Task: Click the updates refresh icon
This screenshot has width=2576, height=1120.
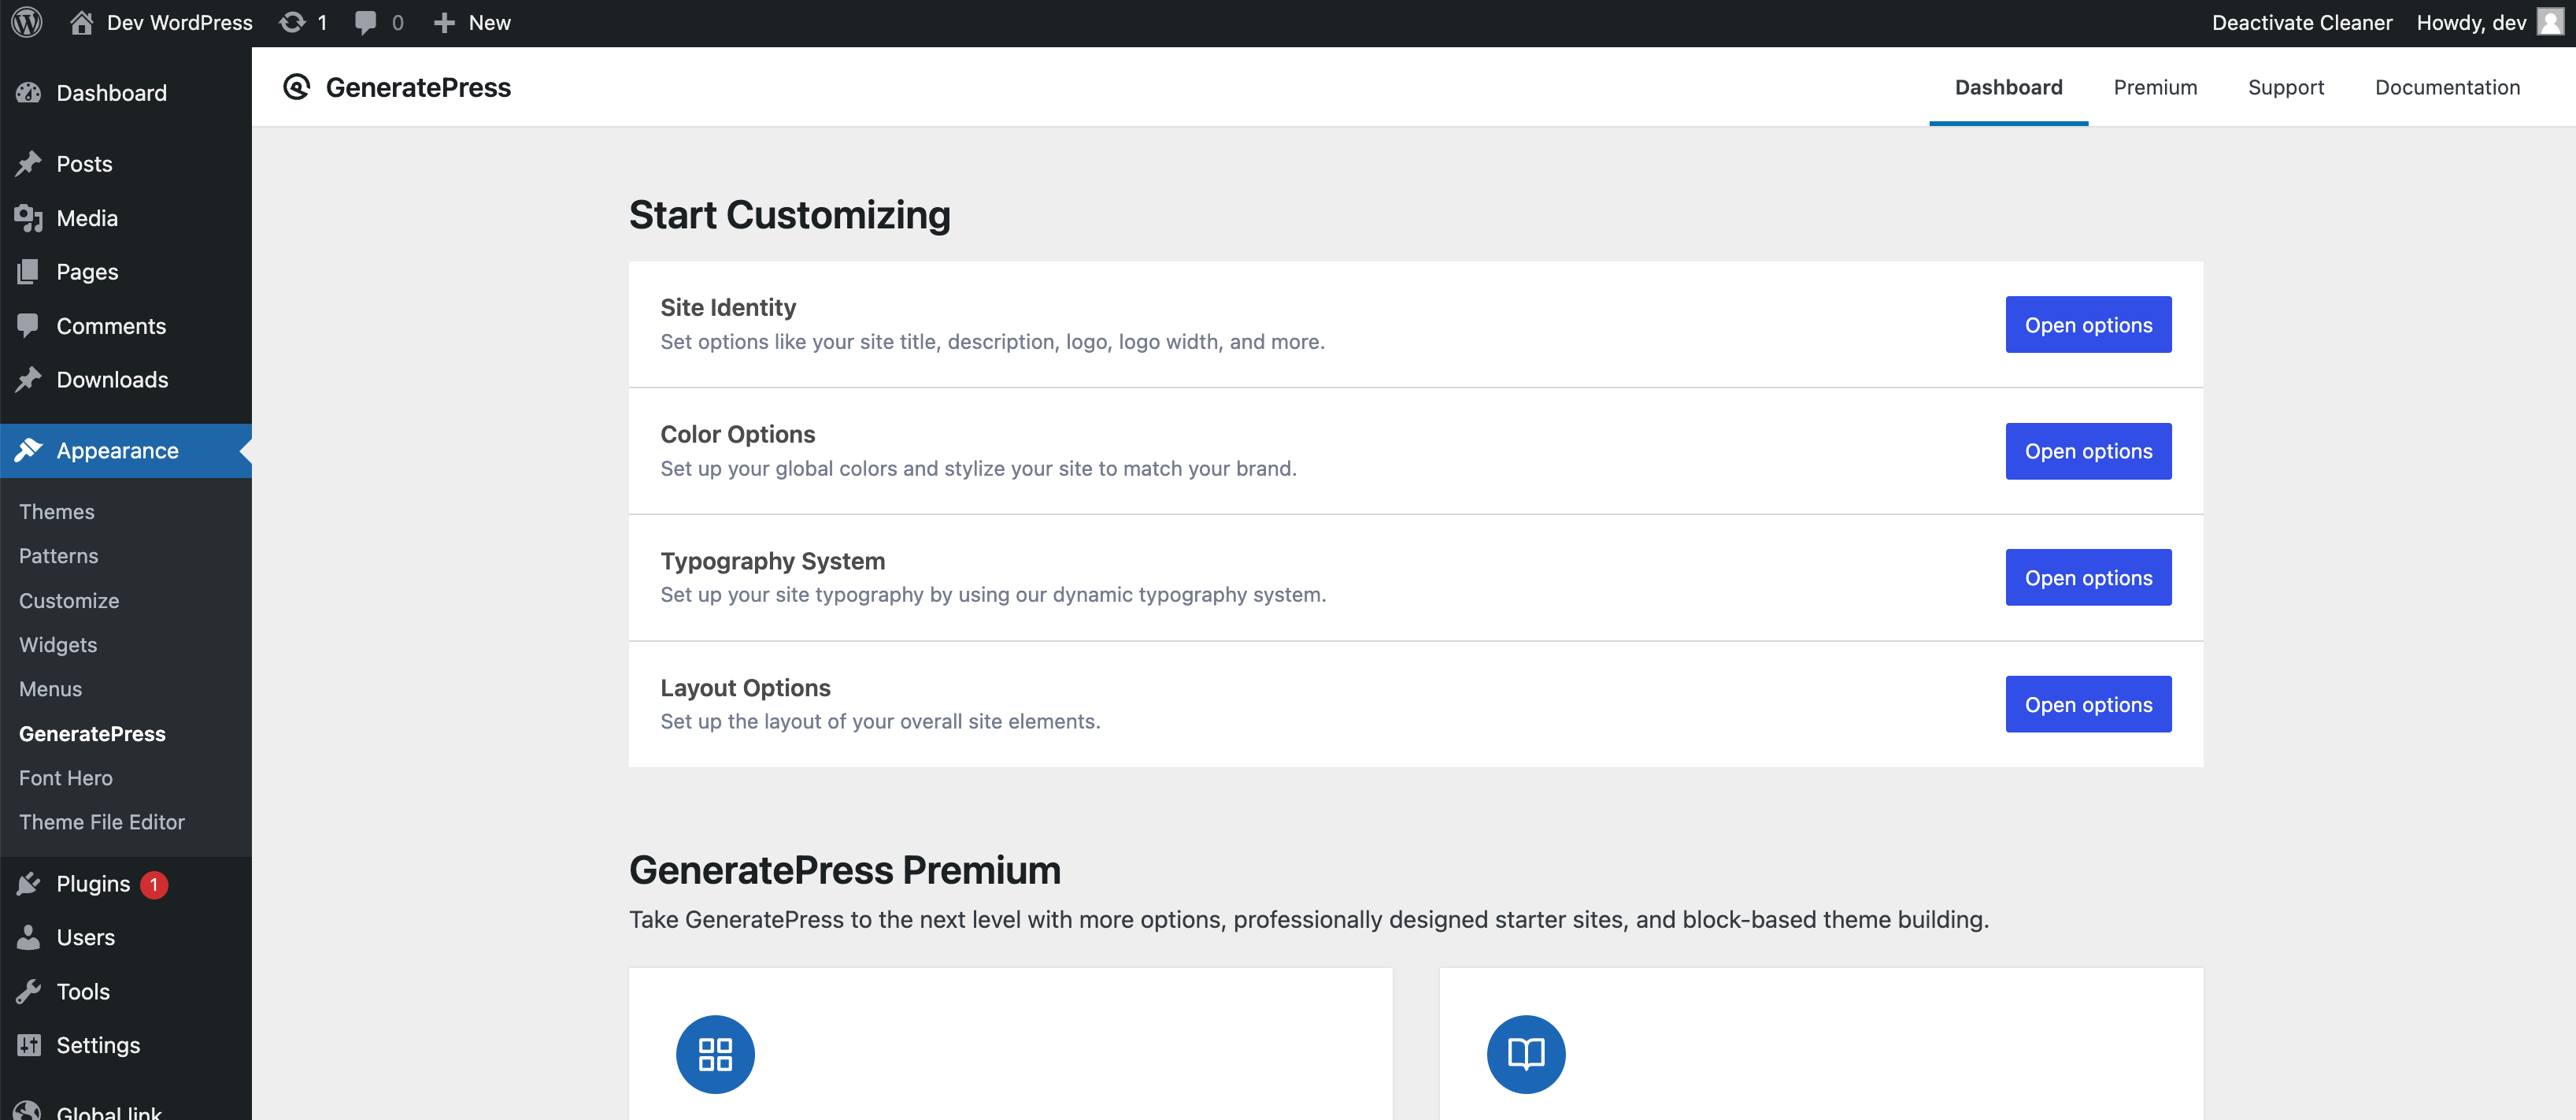Action: 292,22
